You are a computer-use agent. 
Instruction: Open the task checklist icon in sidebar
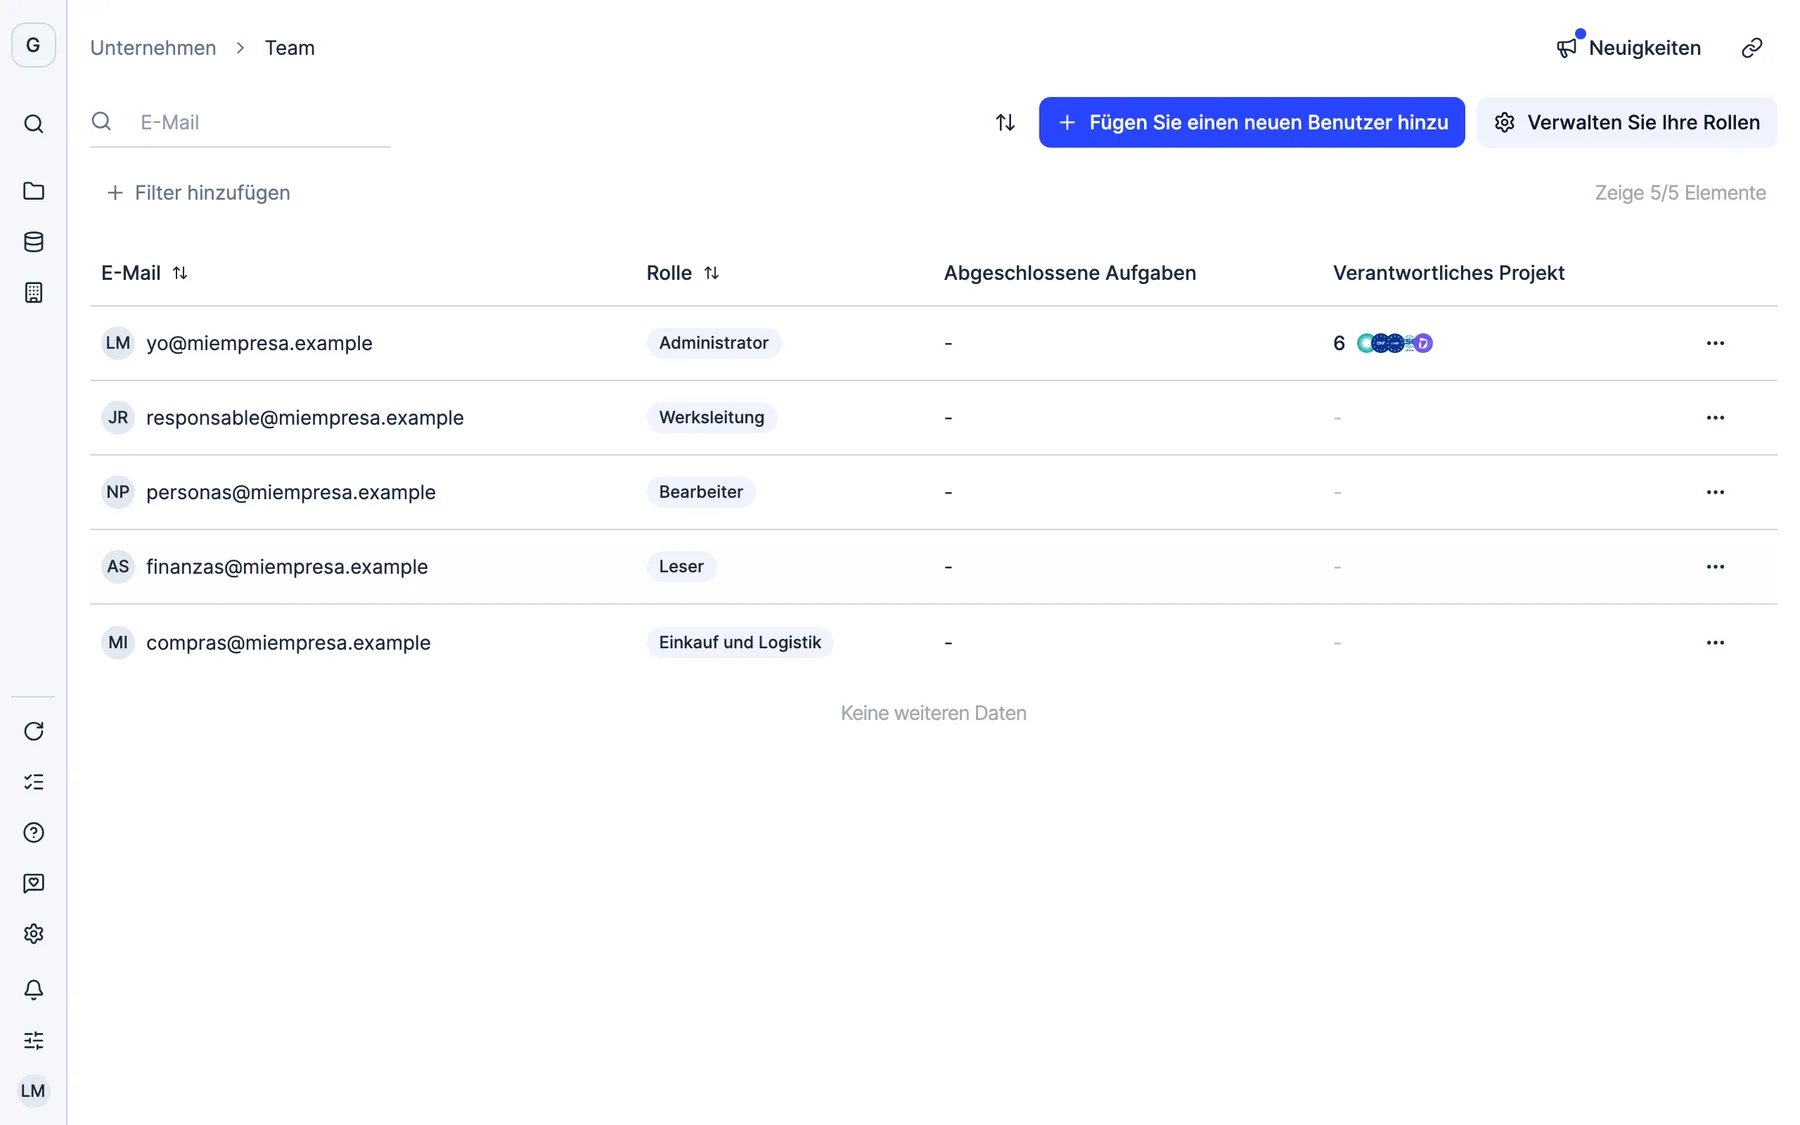click(x=33, y=782)
